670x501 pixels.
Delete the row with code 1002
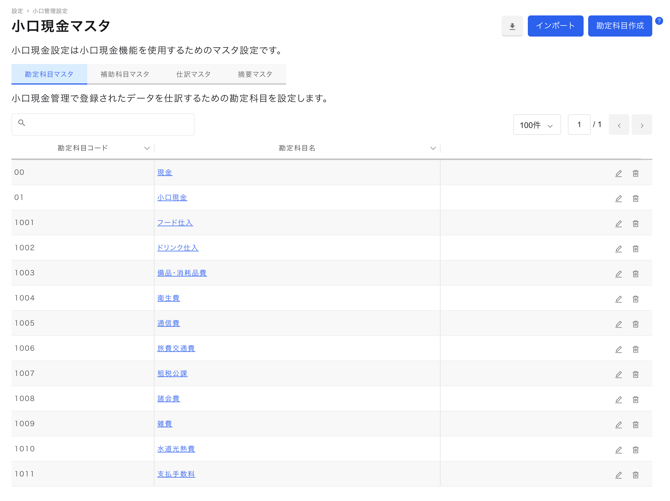tap(635, 249)
